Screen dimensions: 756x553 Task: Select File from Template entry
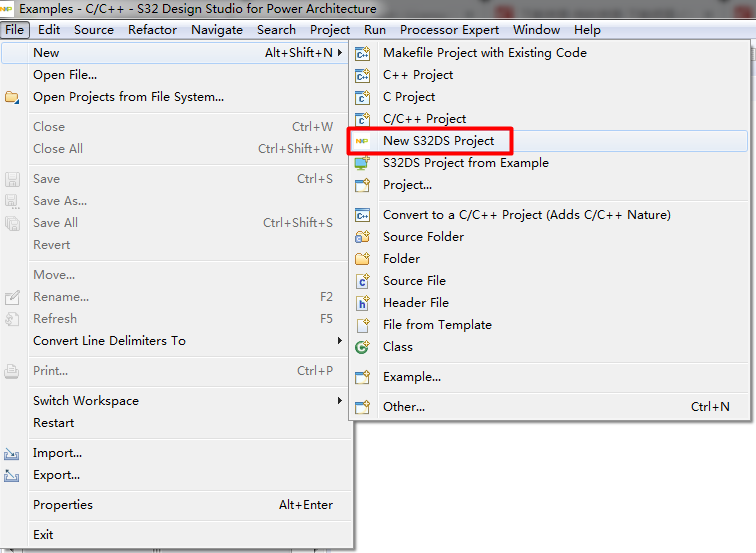pos(550,325)
